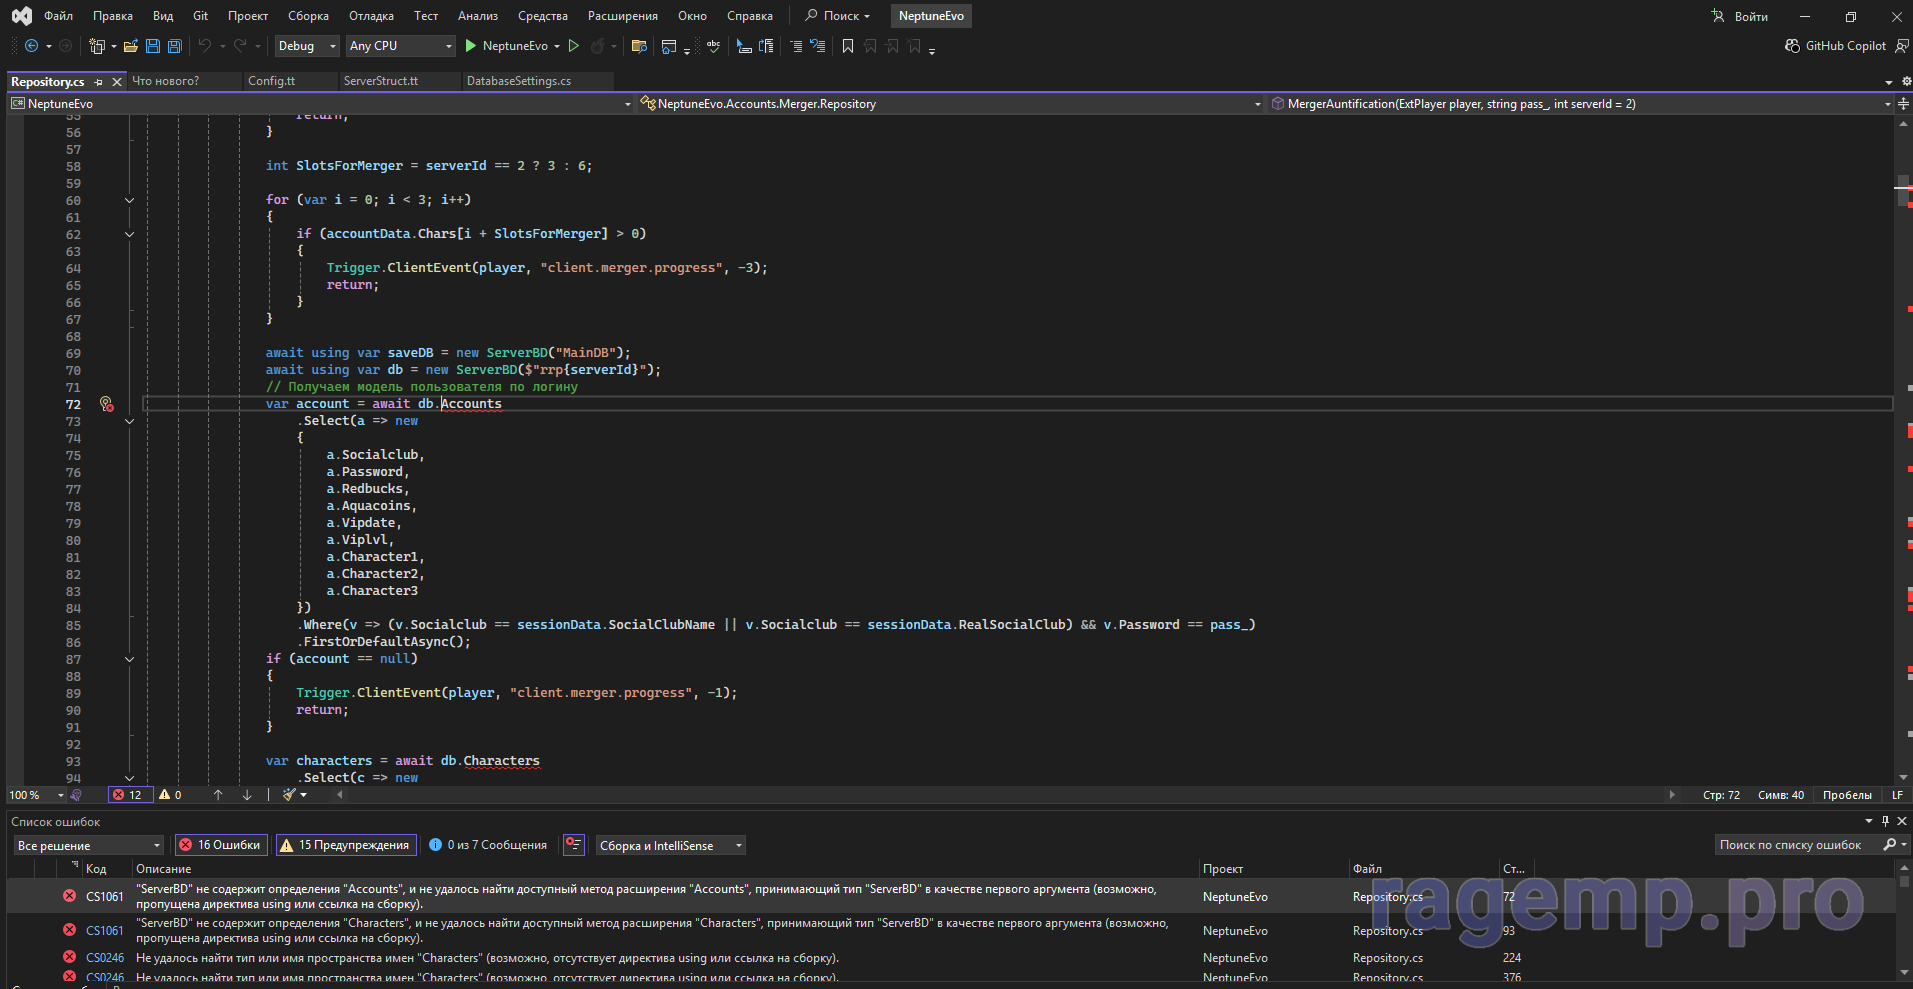Click the error lightbulb icon on line 72

coord(106,404)
